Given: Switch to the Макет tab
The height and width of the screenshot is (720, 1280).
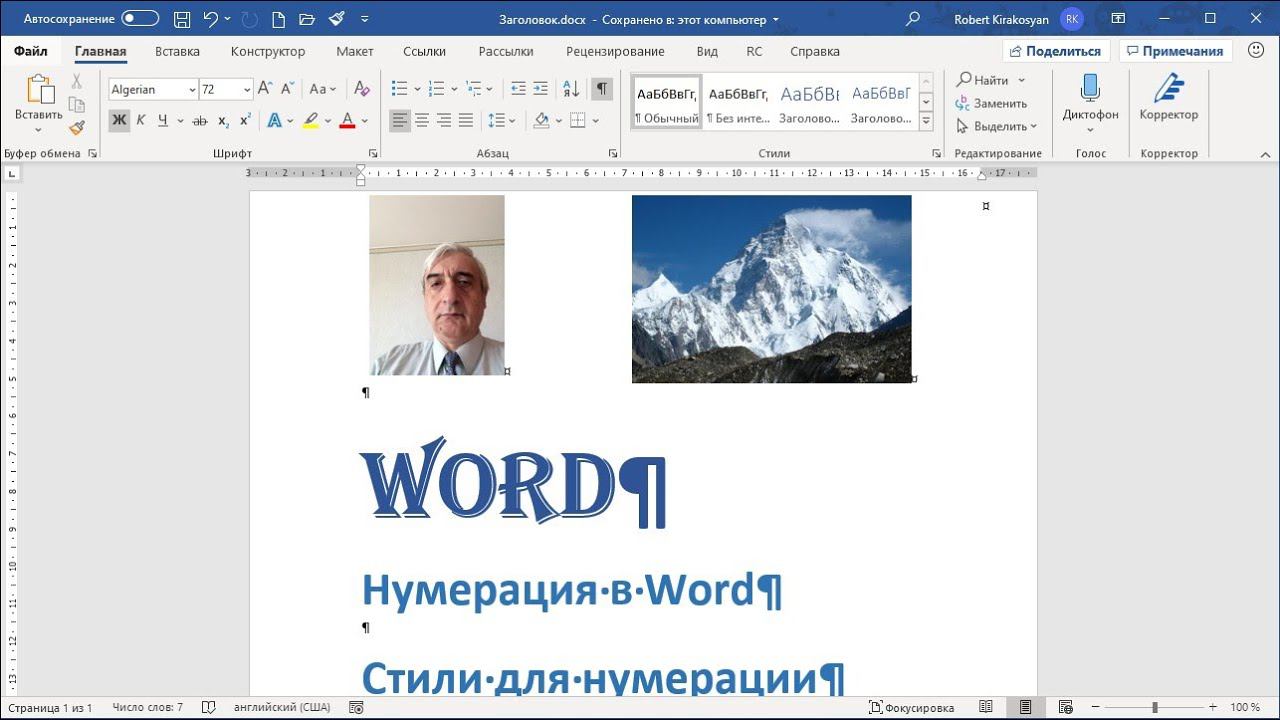Looking at the screenshot, I should (x=355, y=51).
